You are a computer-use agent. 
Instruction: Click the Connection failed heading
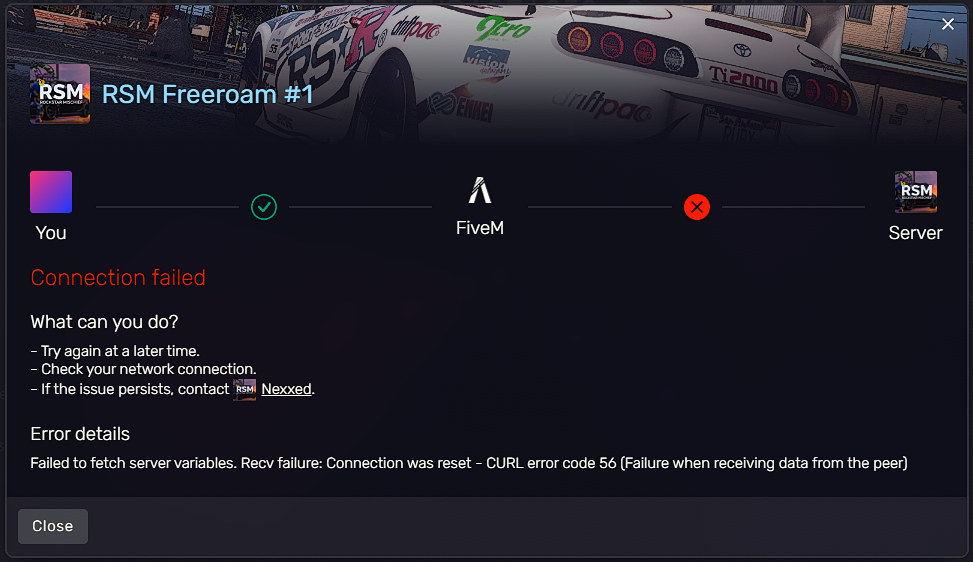(x=118, y=277)
